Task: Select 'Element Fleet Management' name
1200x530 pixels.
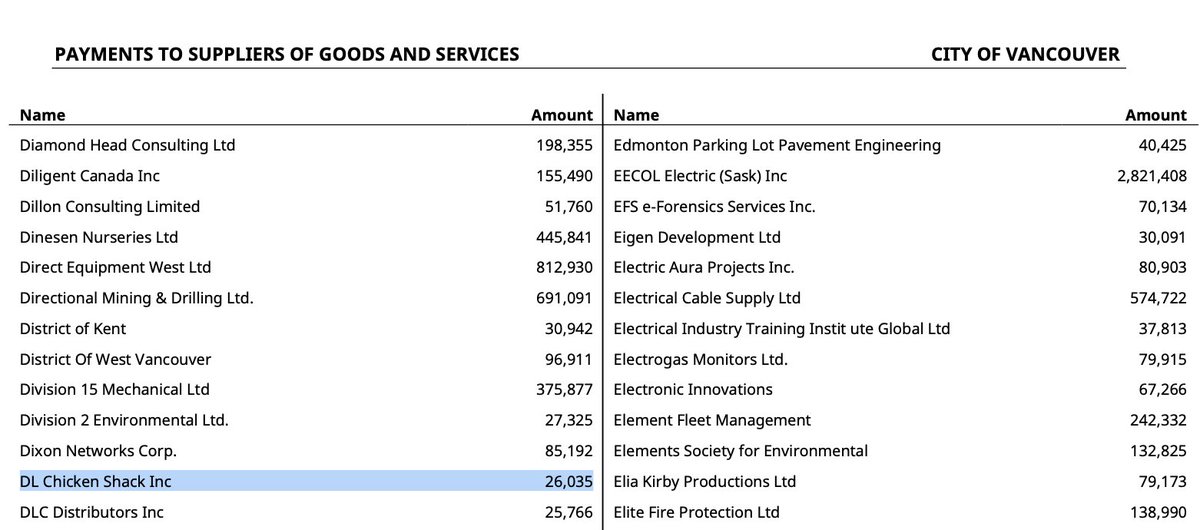Action: 711,420
